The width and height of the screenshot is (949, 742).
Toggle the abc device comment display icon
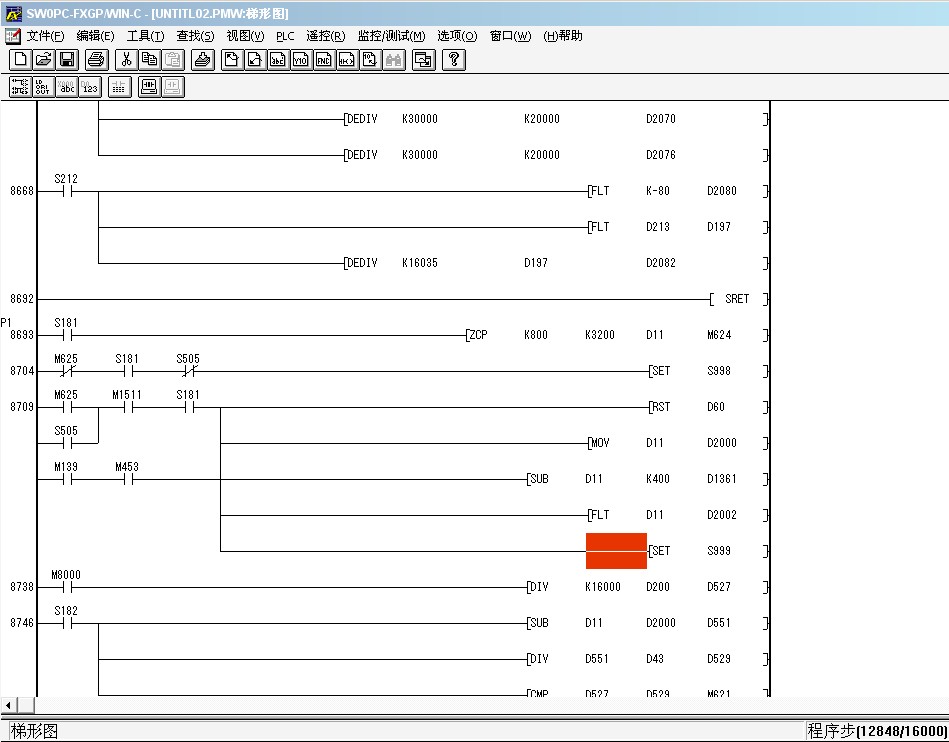coord(66,87)
